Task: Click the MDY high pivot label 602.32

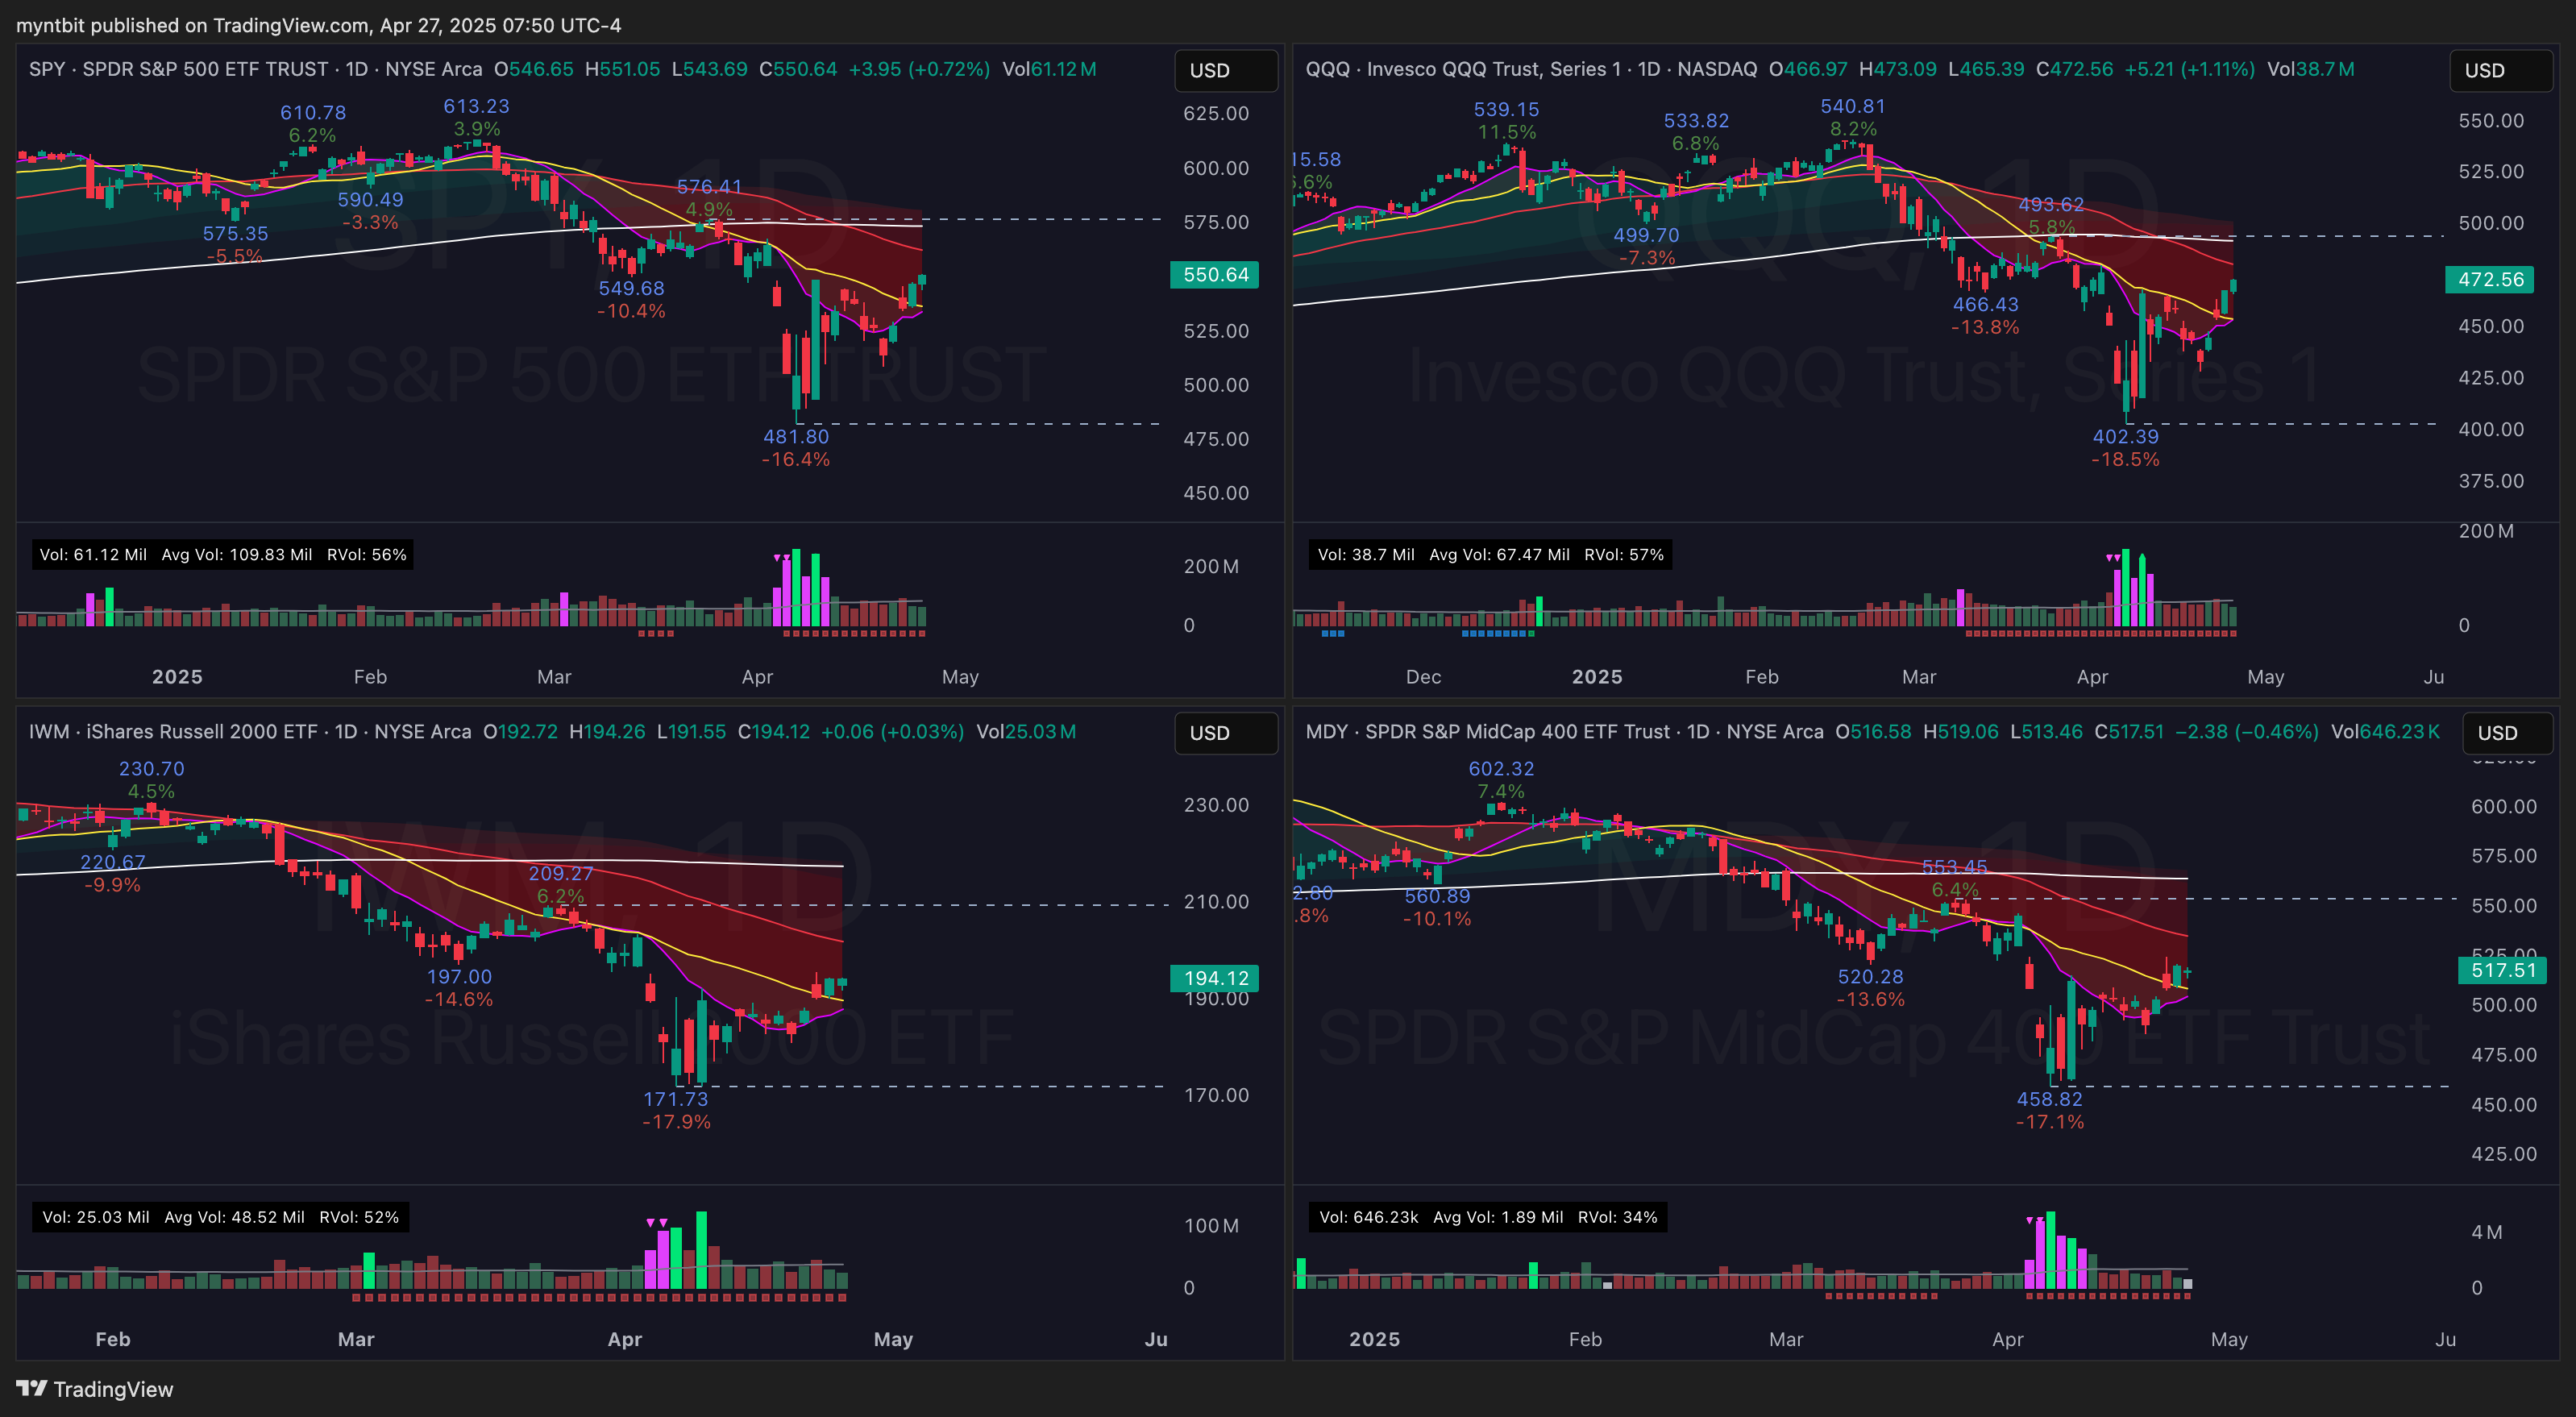Action: pos(1501,769)
